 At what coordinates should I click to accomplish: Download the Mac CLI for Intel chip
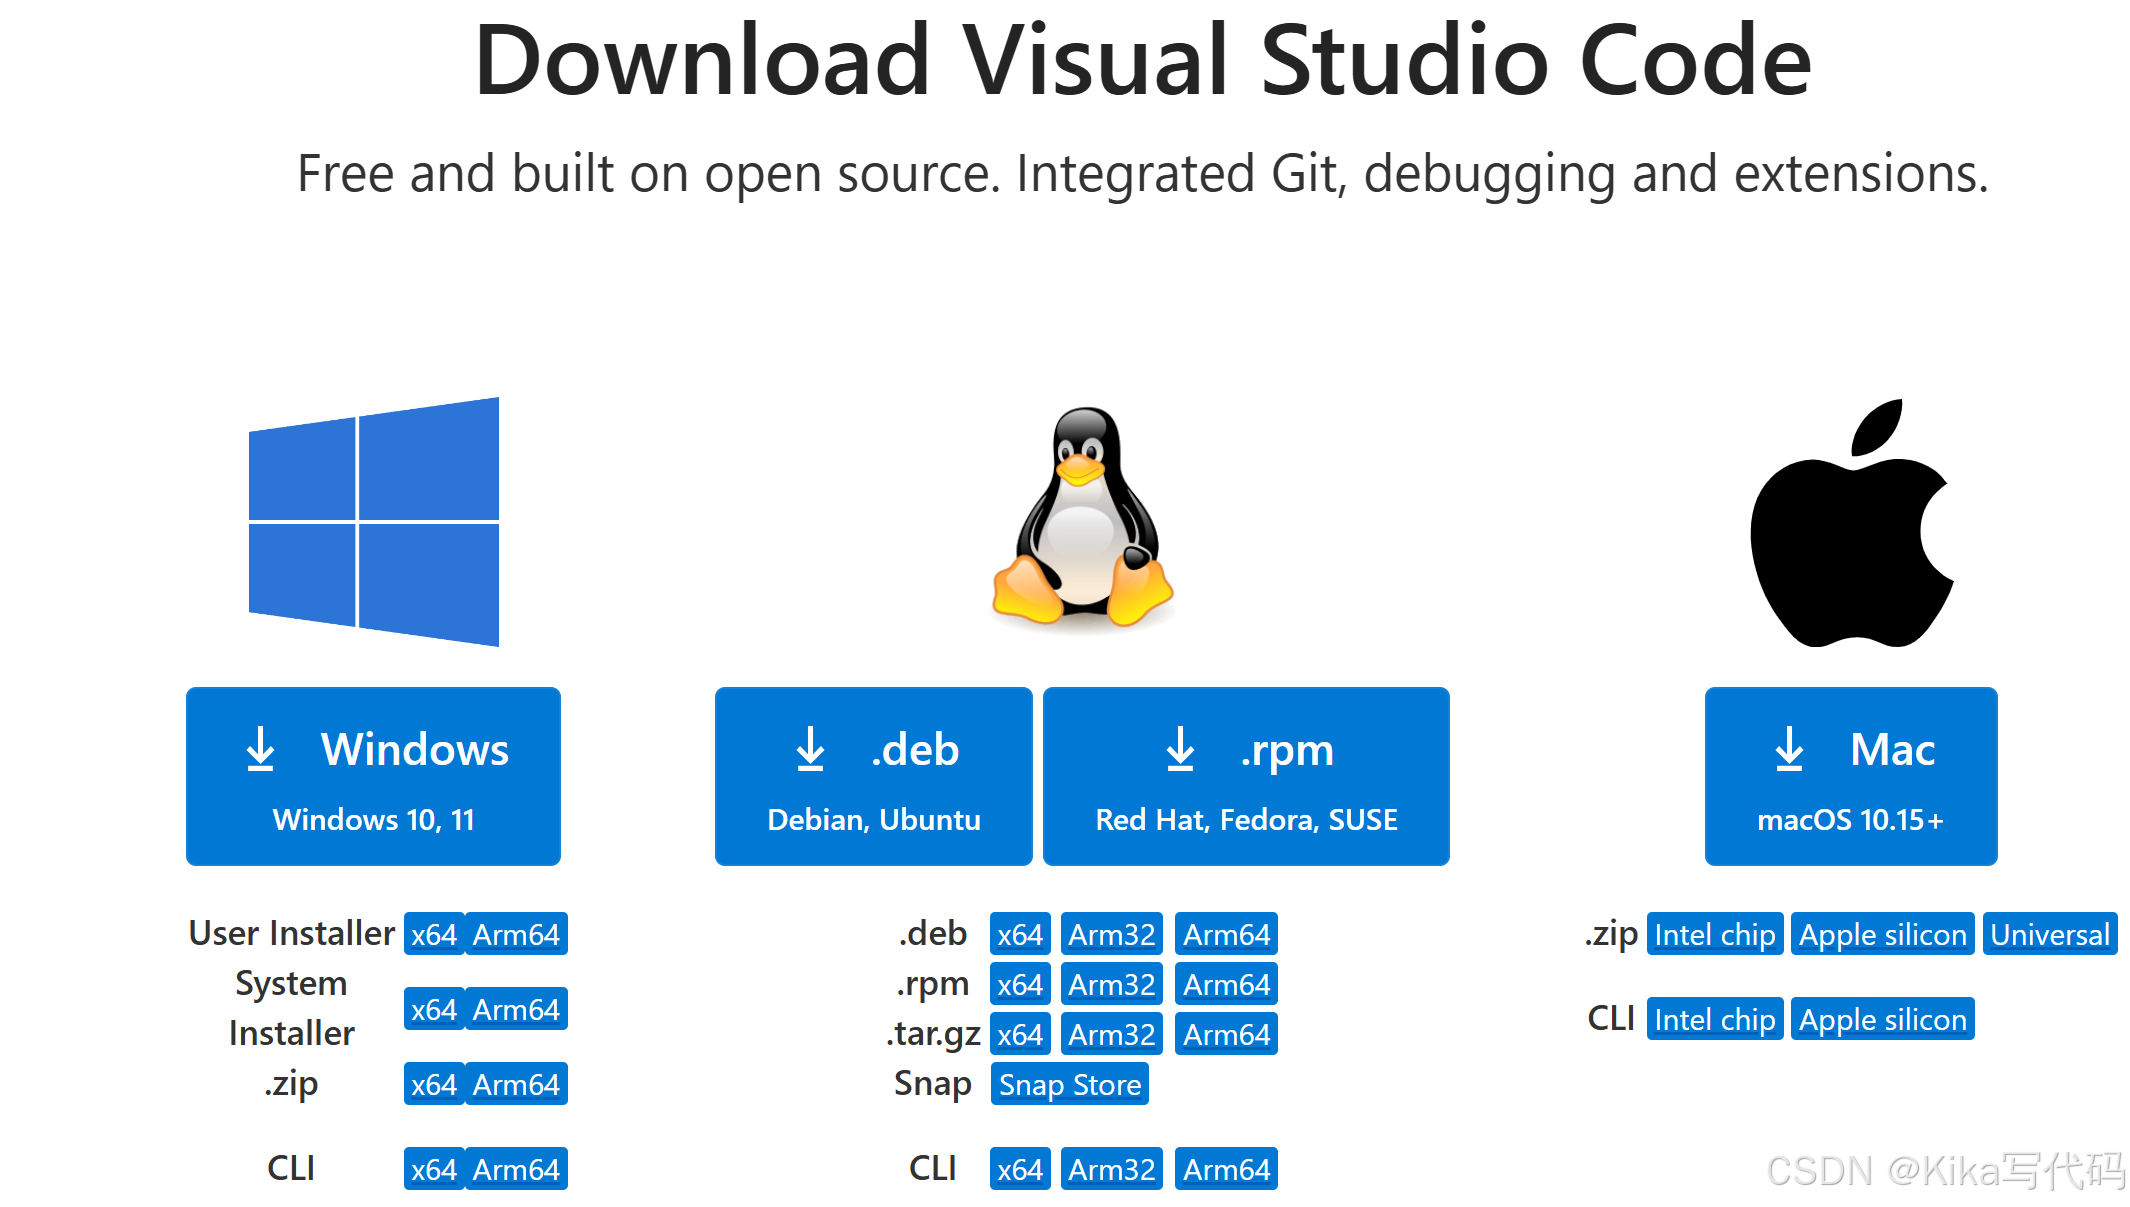tap(1714, 1018)
